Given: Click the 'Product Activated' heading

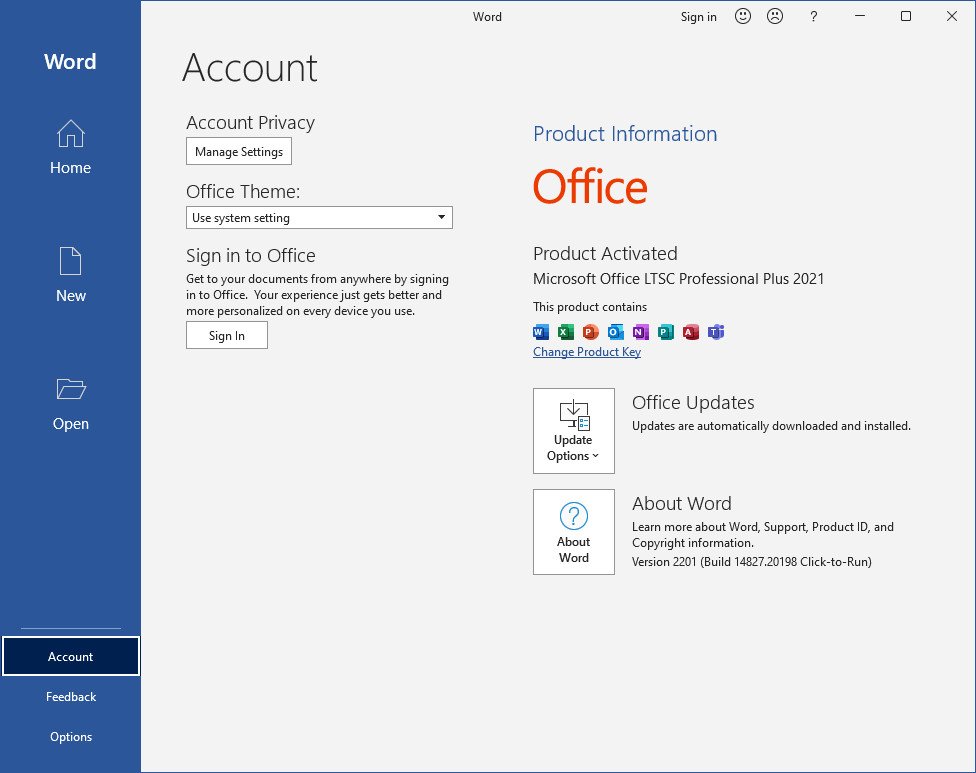Looking at the screenshot, I should [x=605, y=253].
